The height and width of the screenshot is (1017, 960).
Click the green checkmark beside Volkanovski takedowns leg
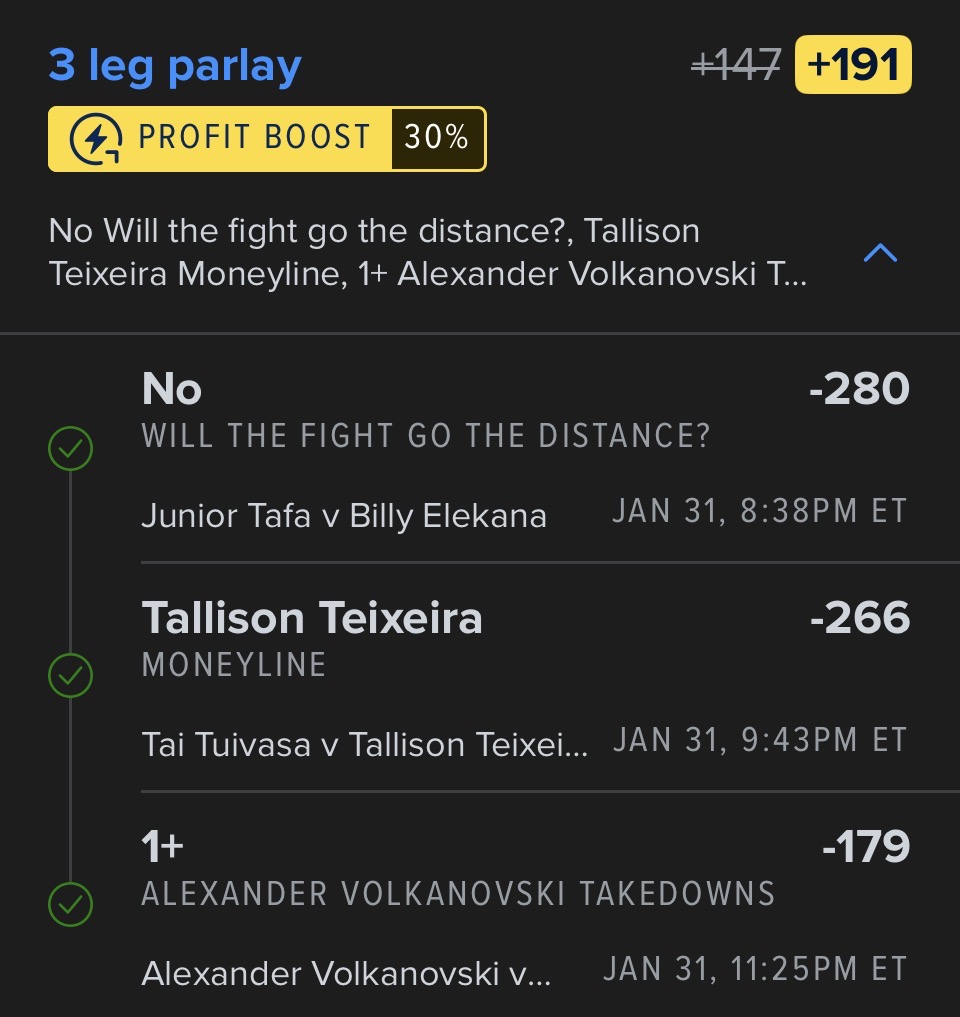[70, 906]
